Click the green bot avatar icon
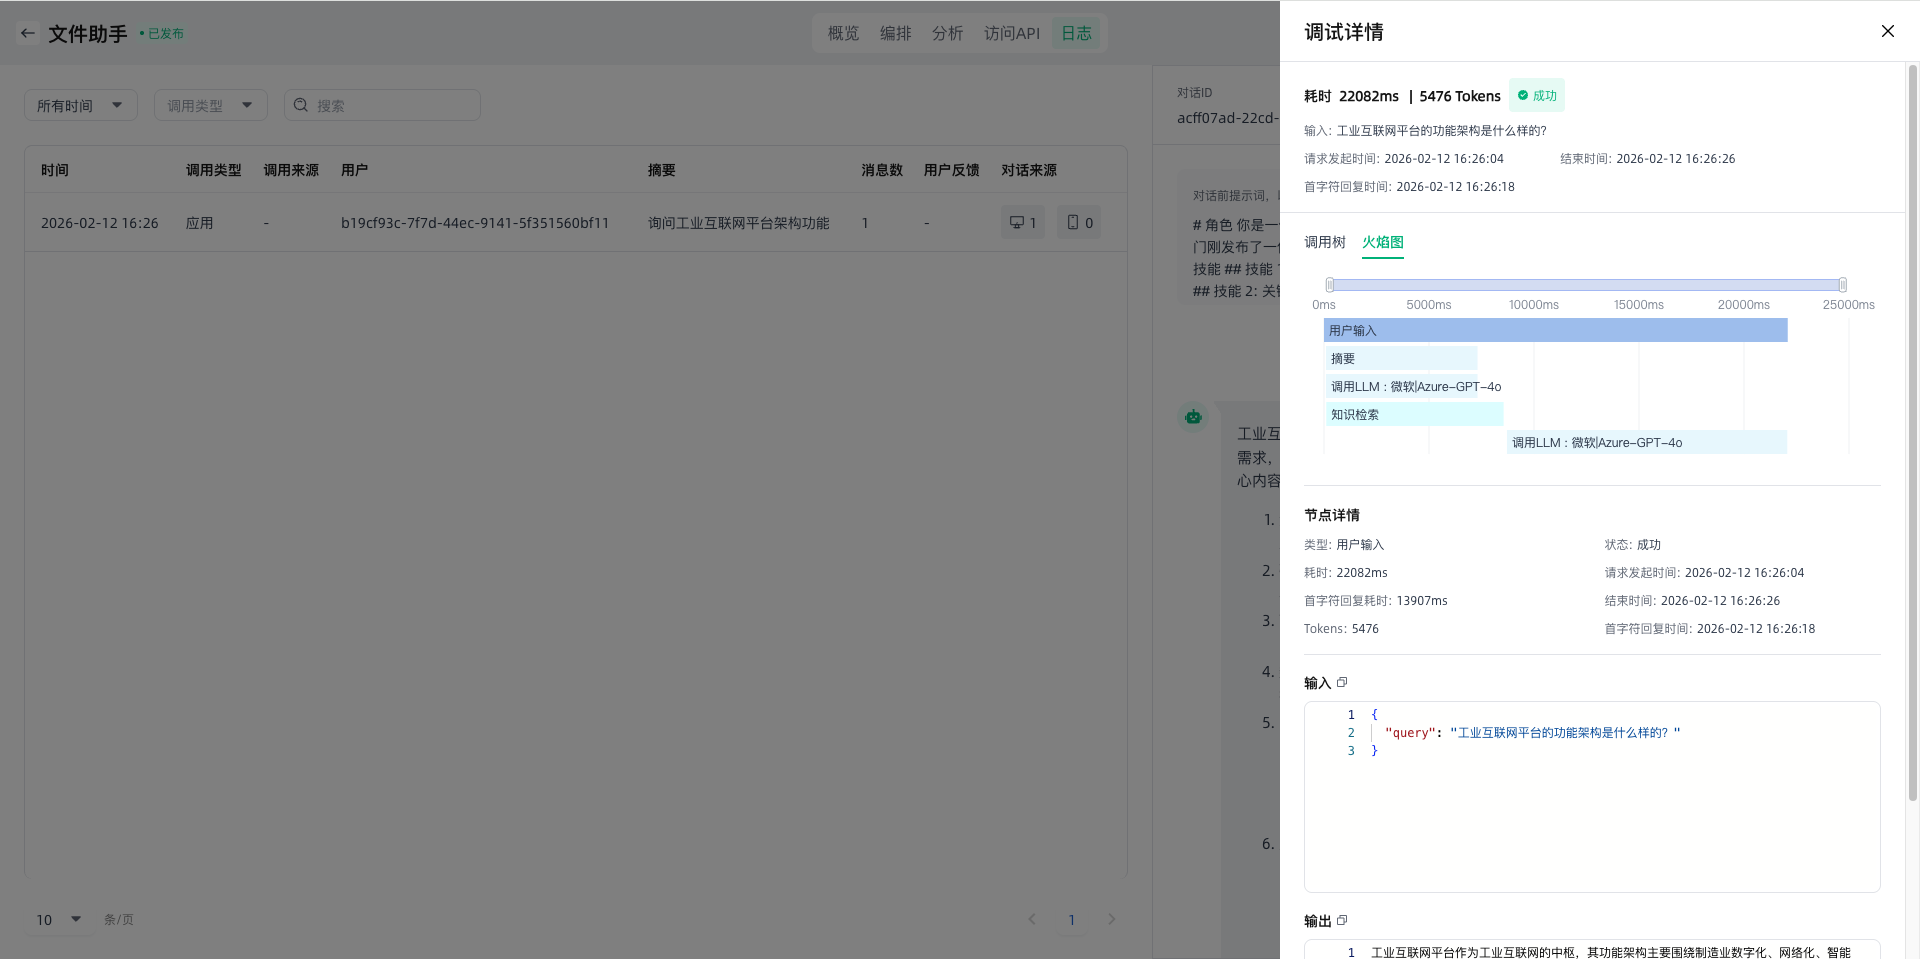Image resolution: width=1920 pixels, height=959 pixels. tap(1193, 417)
